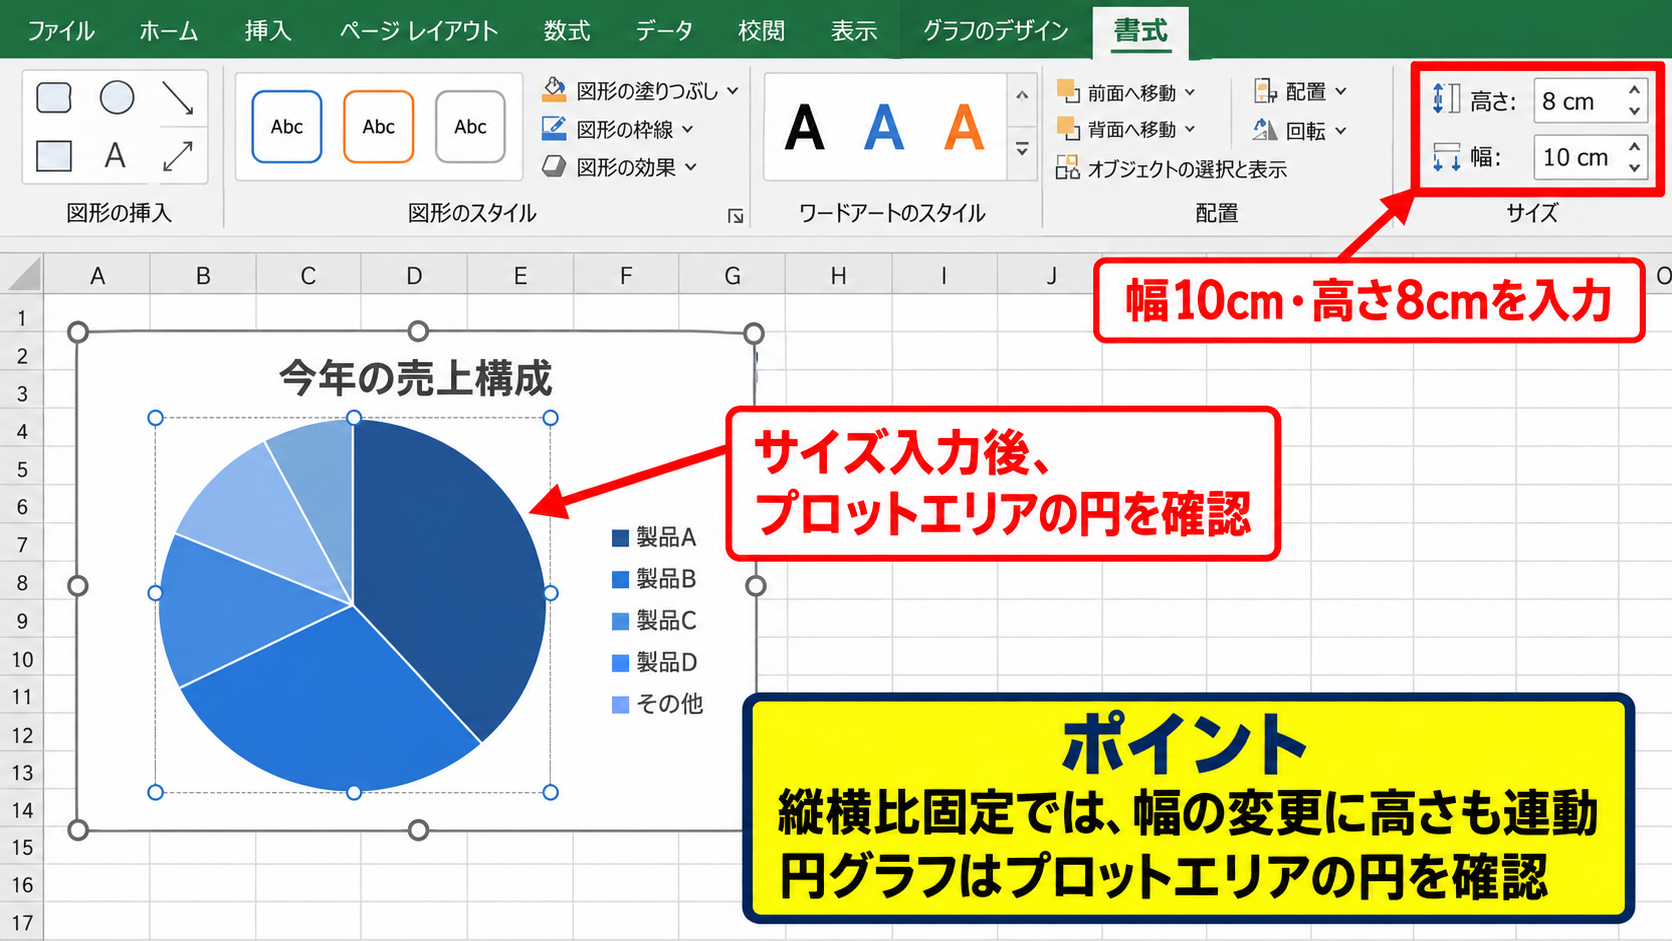This screenshot has height=941, width=1672.
Task: Click the 製品A legend entry
Action: coord(654,537)
